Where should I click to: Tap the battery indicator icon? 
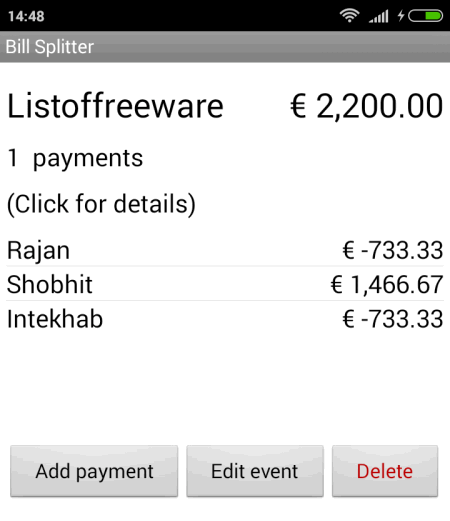click(x=426, y=16)
